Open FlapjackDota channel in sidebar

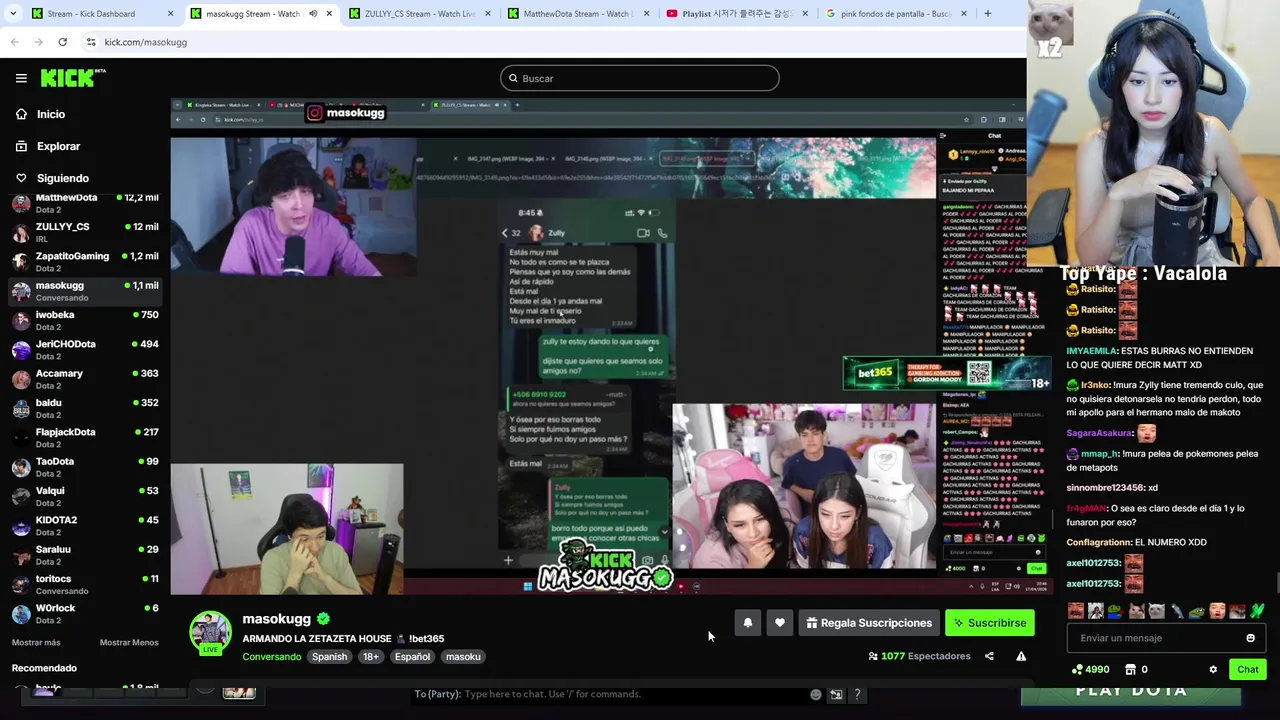(85, 437)
